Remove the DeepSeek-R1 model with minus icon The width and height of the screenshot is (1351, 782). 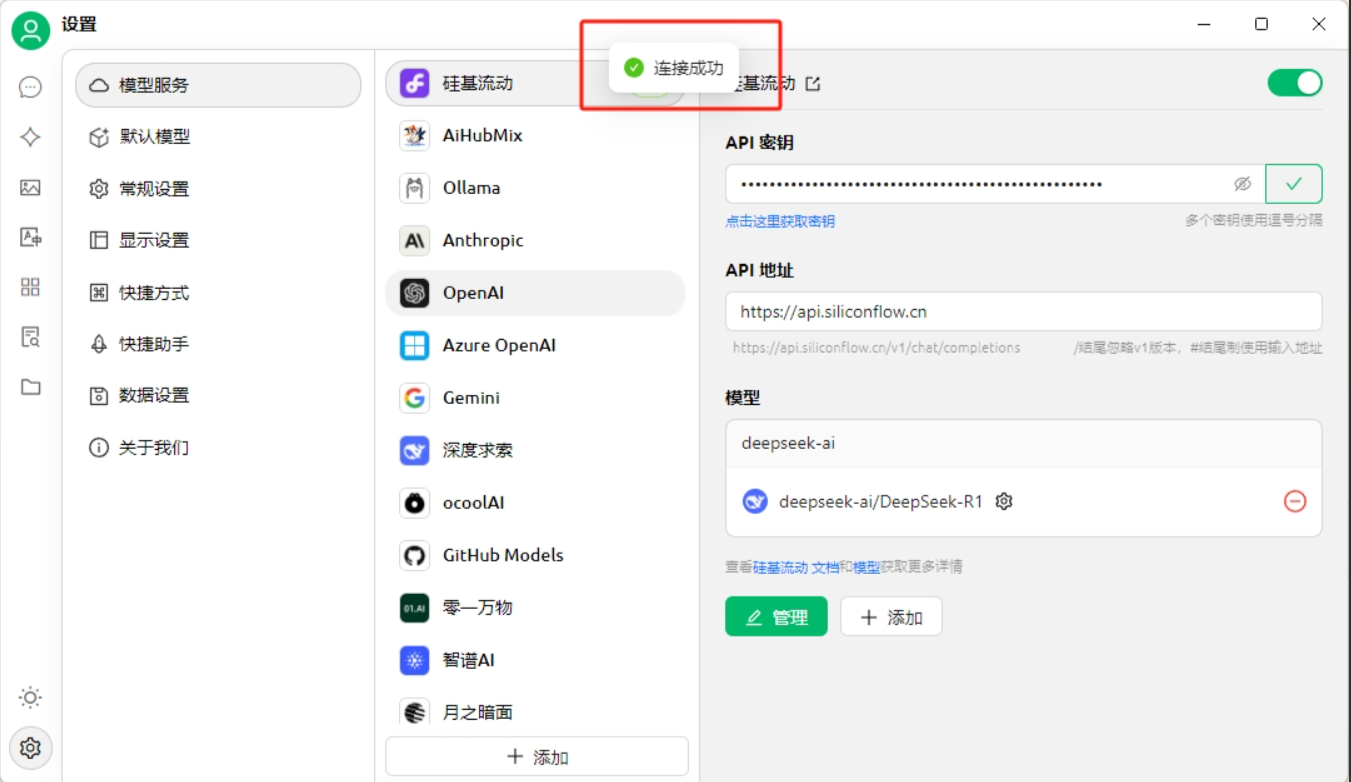click(1295, 502)
